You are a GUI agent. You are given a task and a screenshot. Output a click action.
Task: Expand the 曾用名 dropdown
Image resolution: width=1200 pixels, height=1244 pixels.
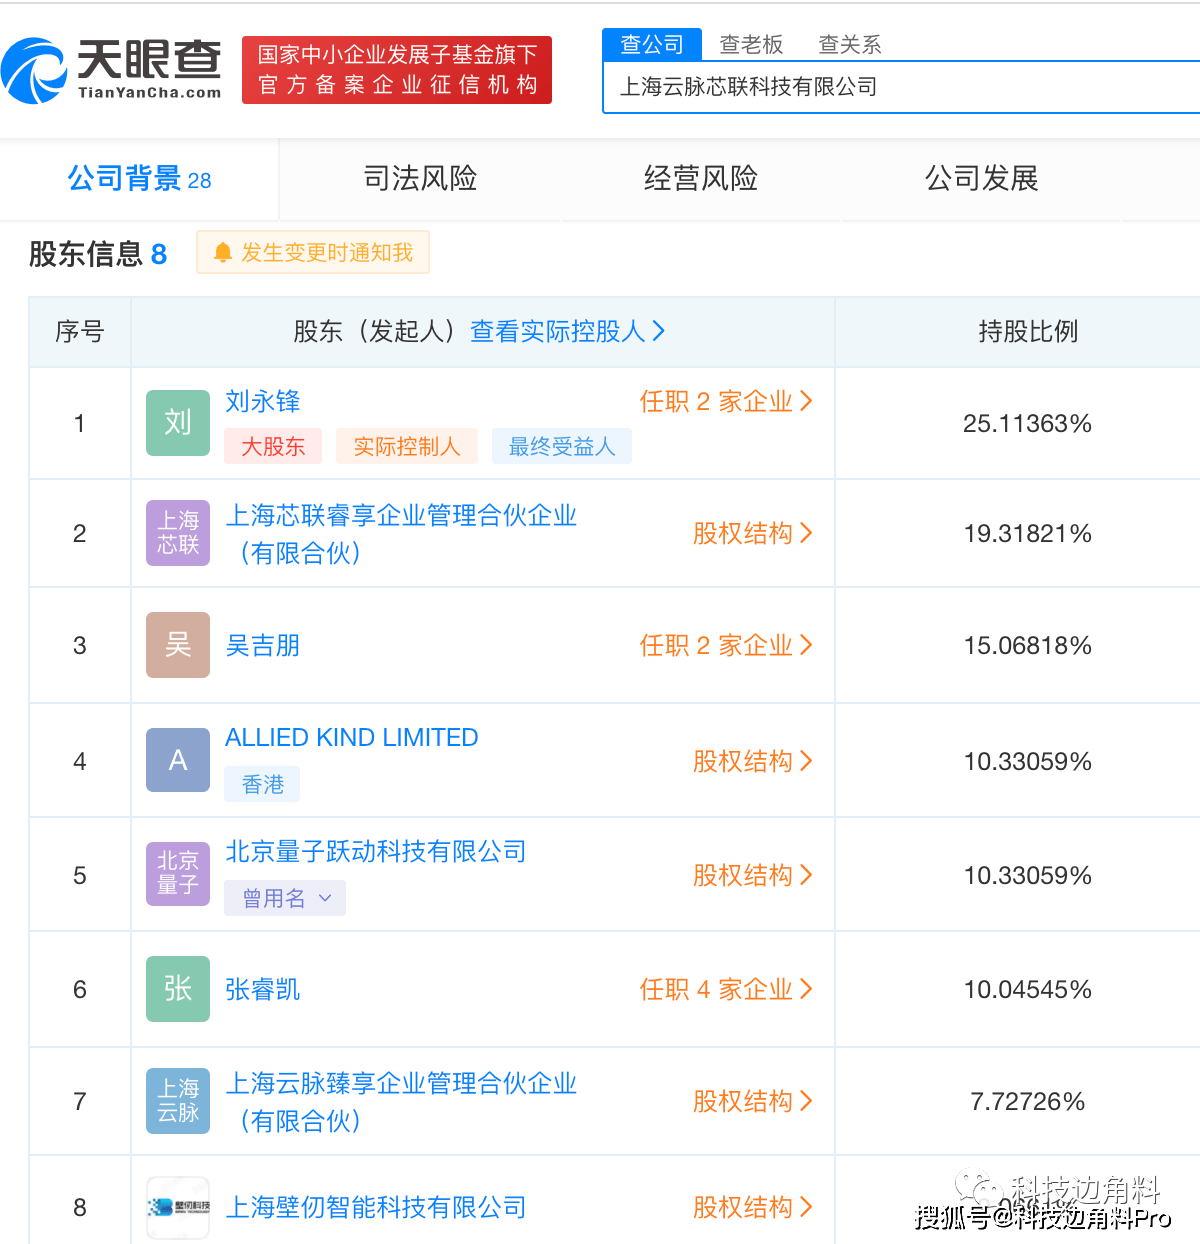click(285, 898)
